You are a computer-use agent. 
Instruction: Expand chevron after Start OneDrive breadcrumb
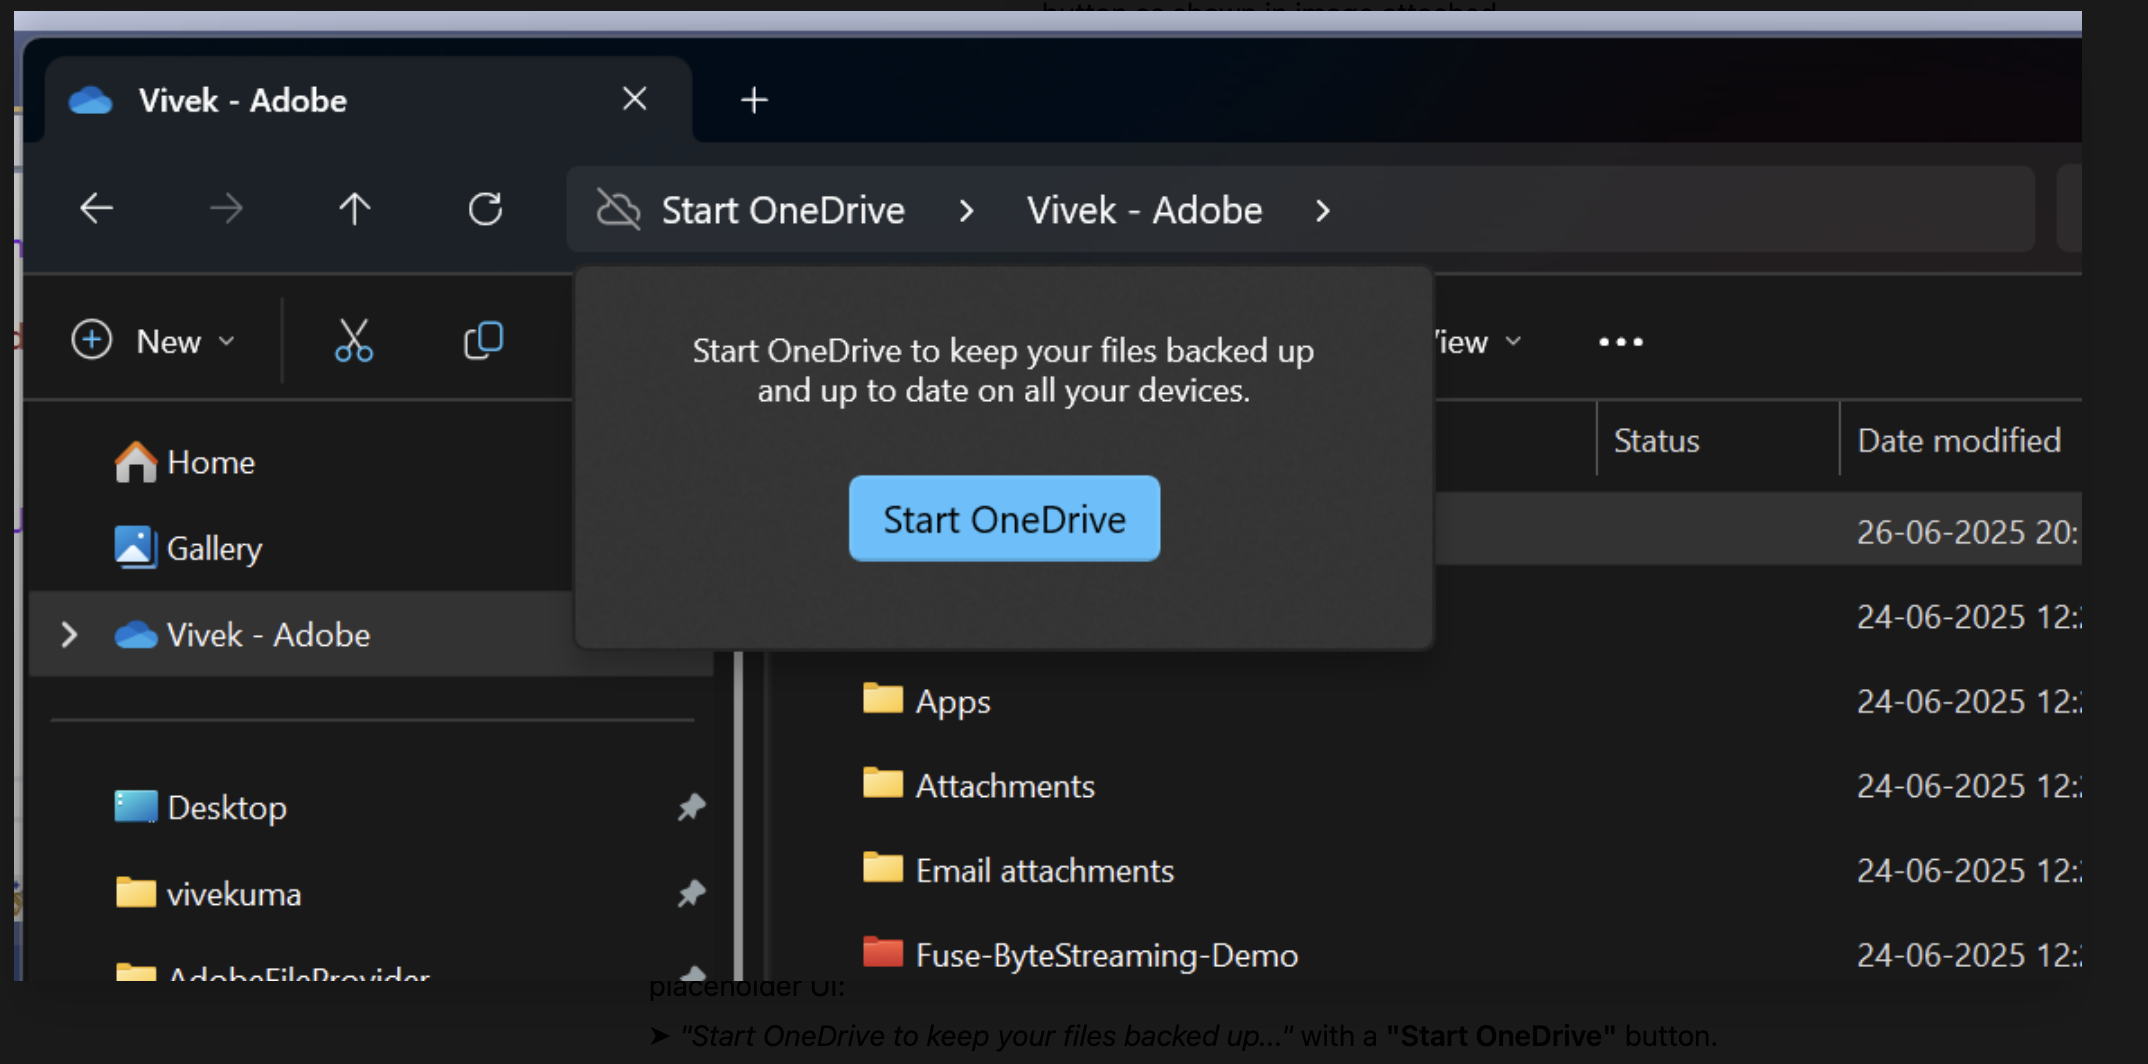(x=966, y=210)
